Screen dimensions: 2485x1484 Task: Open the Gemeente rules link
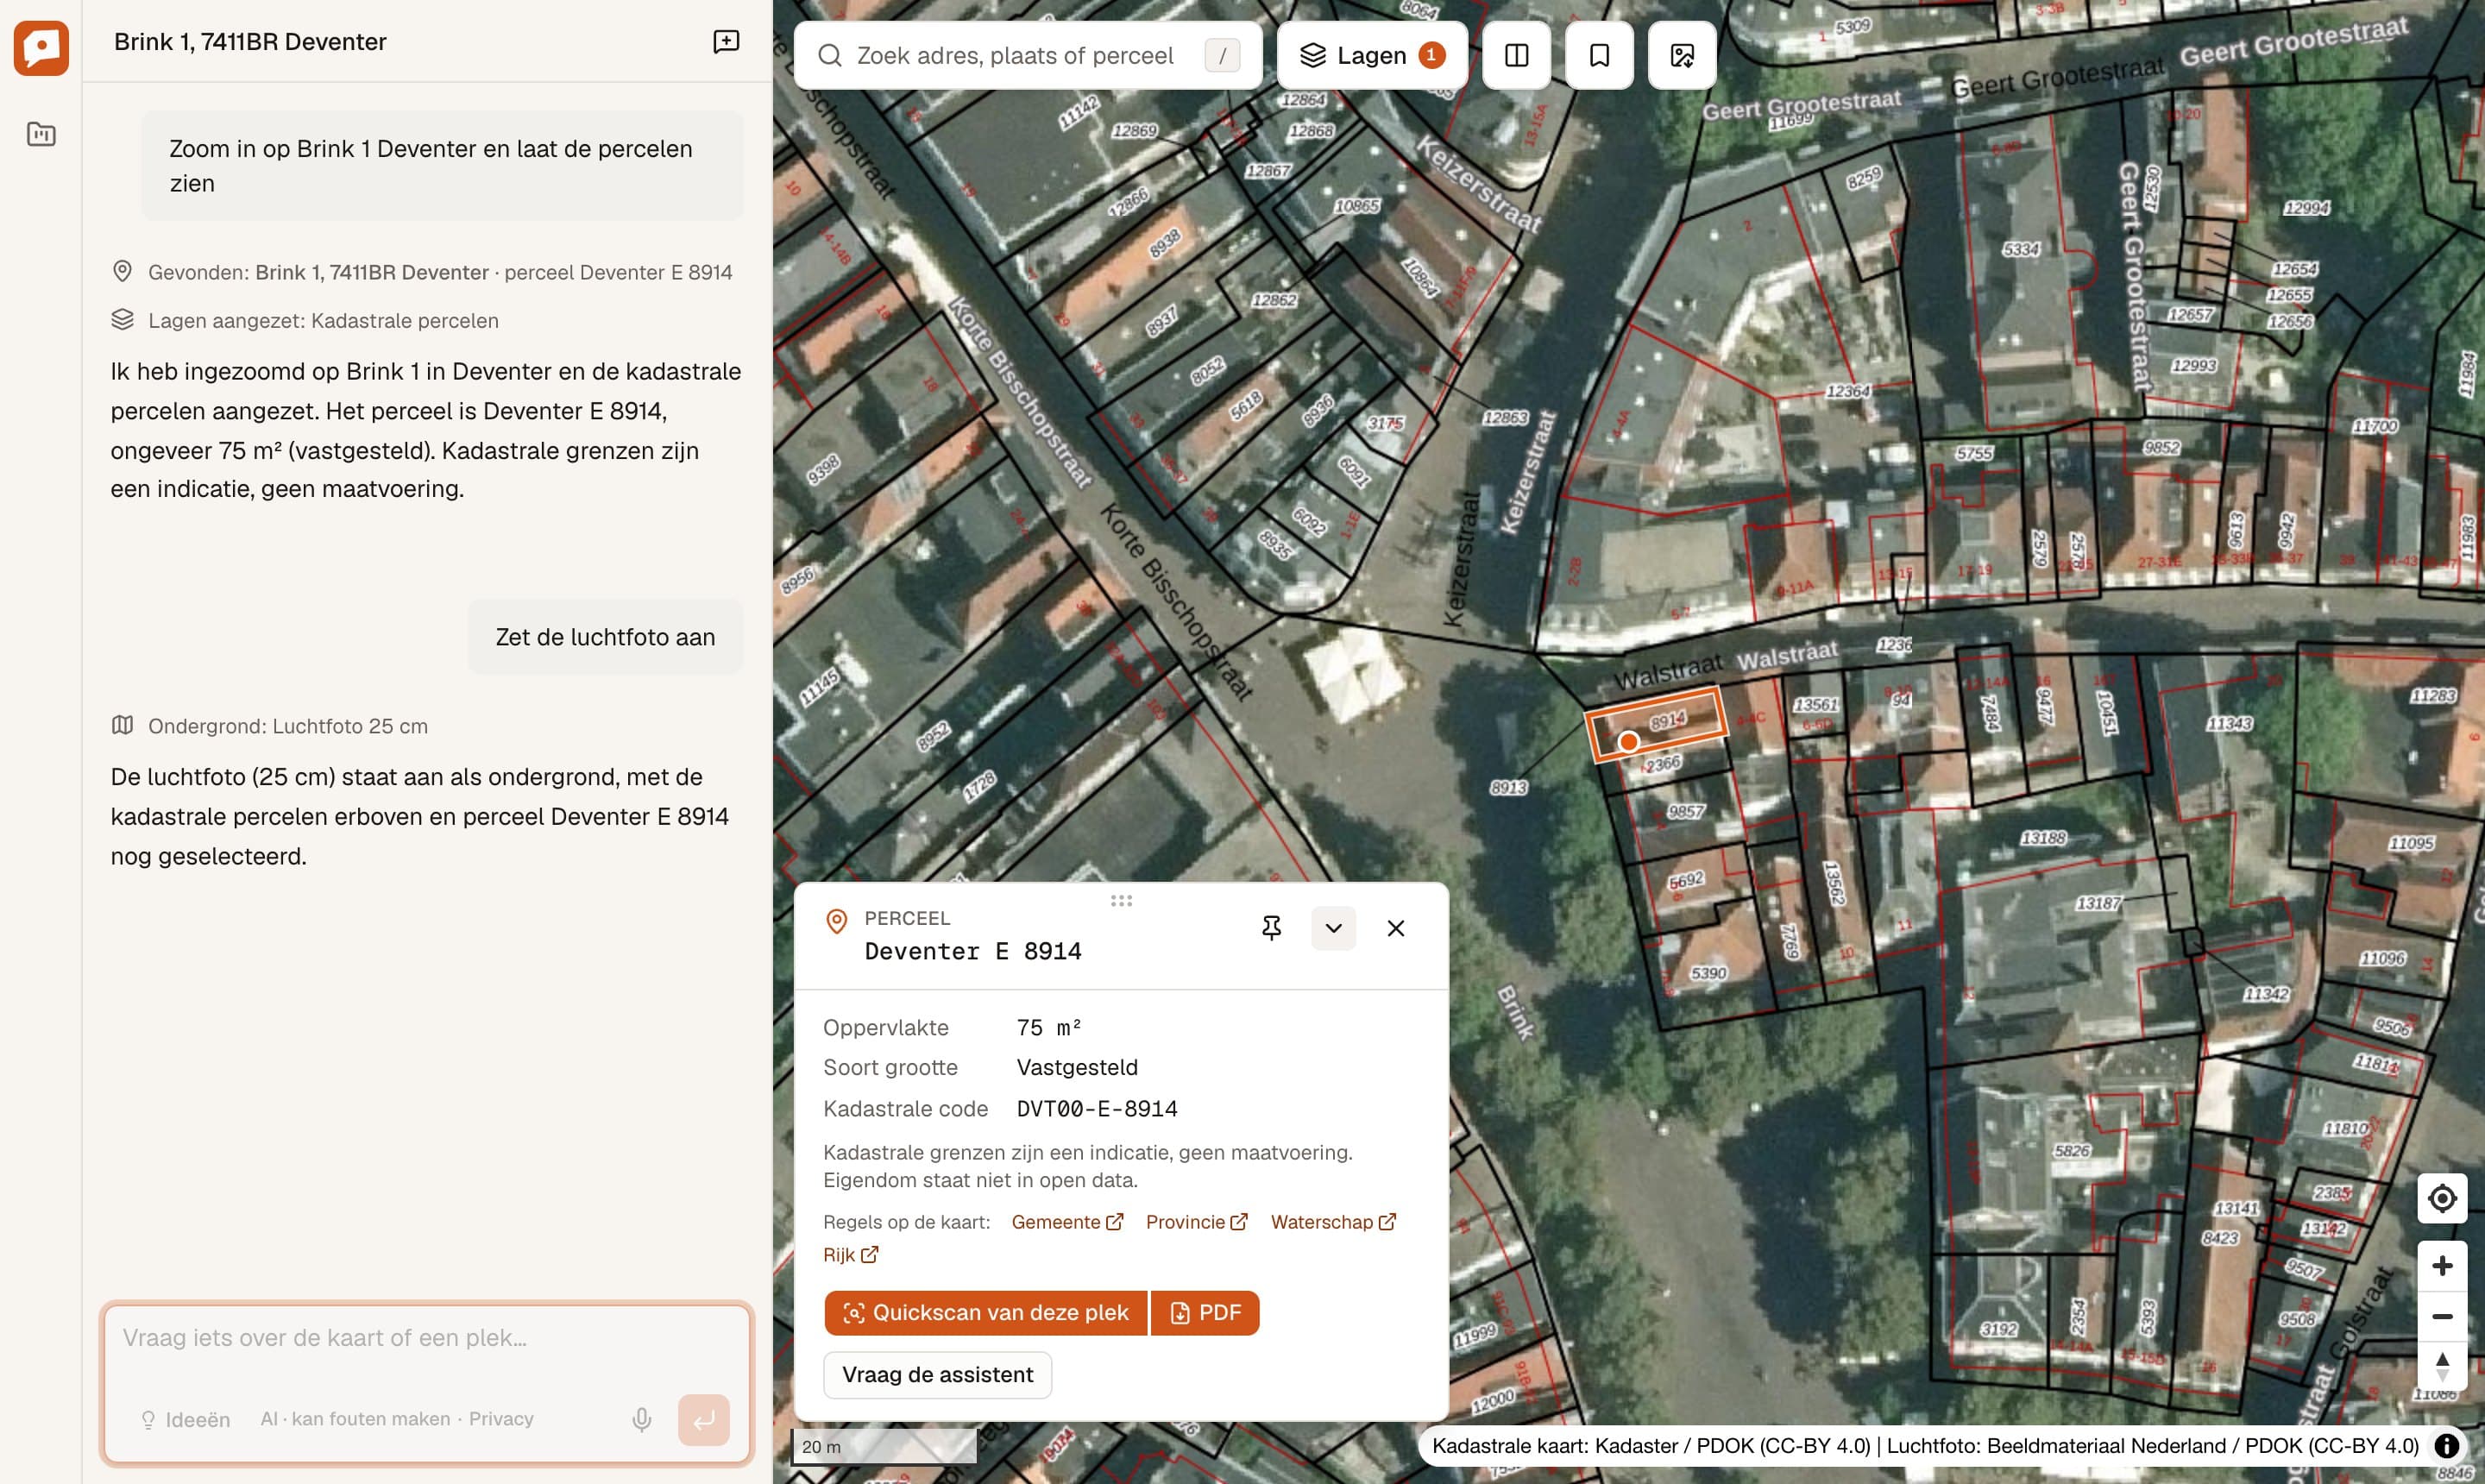pos(1067,1222)
